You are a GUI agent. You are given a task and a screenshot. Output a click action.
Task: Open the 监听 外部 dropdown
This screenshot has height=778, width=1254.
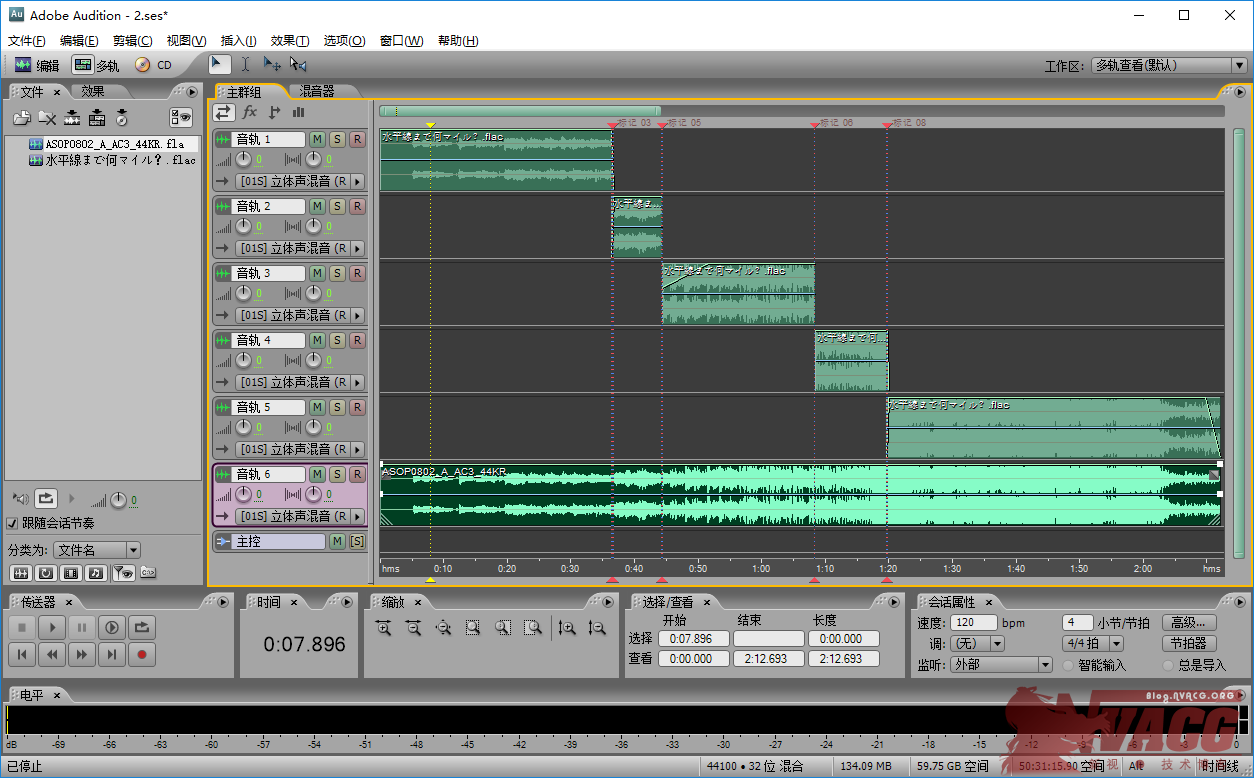point(1001,665)
